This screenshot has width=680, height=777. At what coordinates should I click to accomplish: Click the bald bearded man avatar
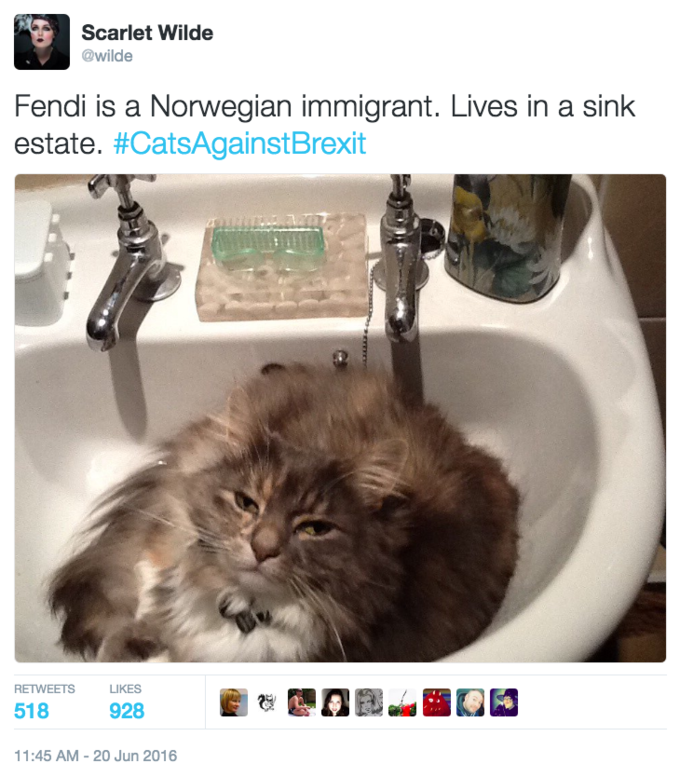click(470, 702)
